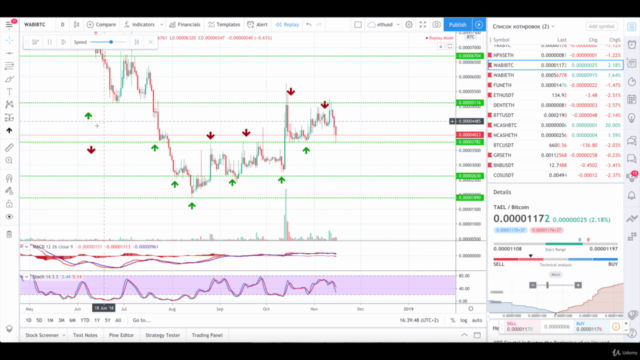
Task: Select ETHUSDT in the watchlist
Action: [x=556, y=95]
